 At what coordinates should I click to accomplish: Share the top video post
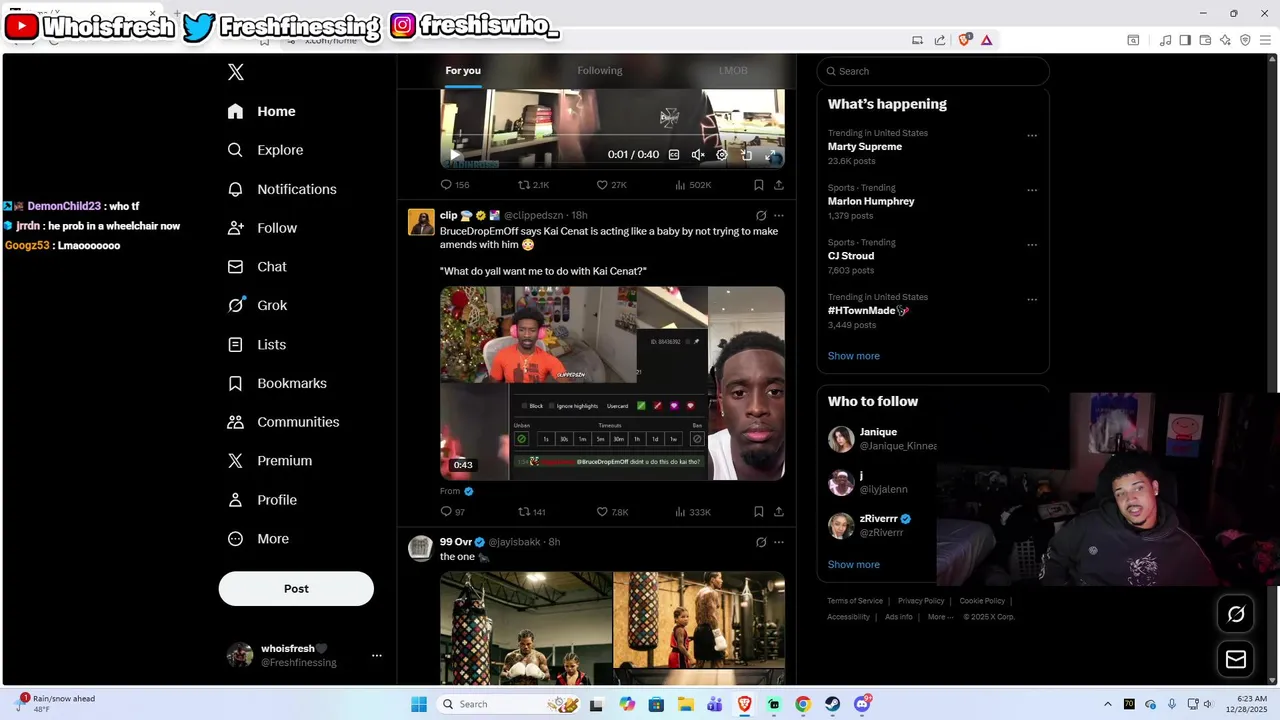click(779, 185)
